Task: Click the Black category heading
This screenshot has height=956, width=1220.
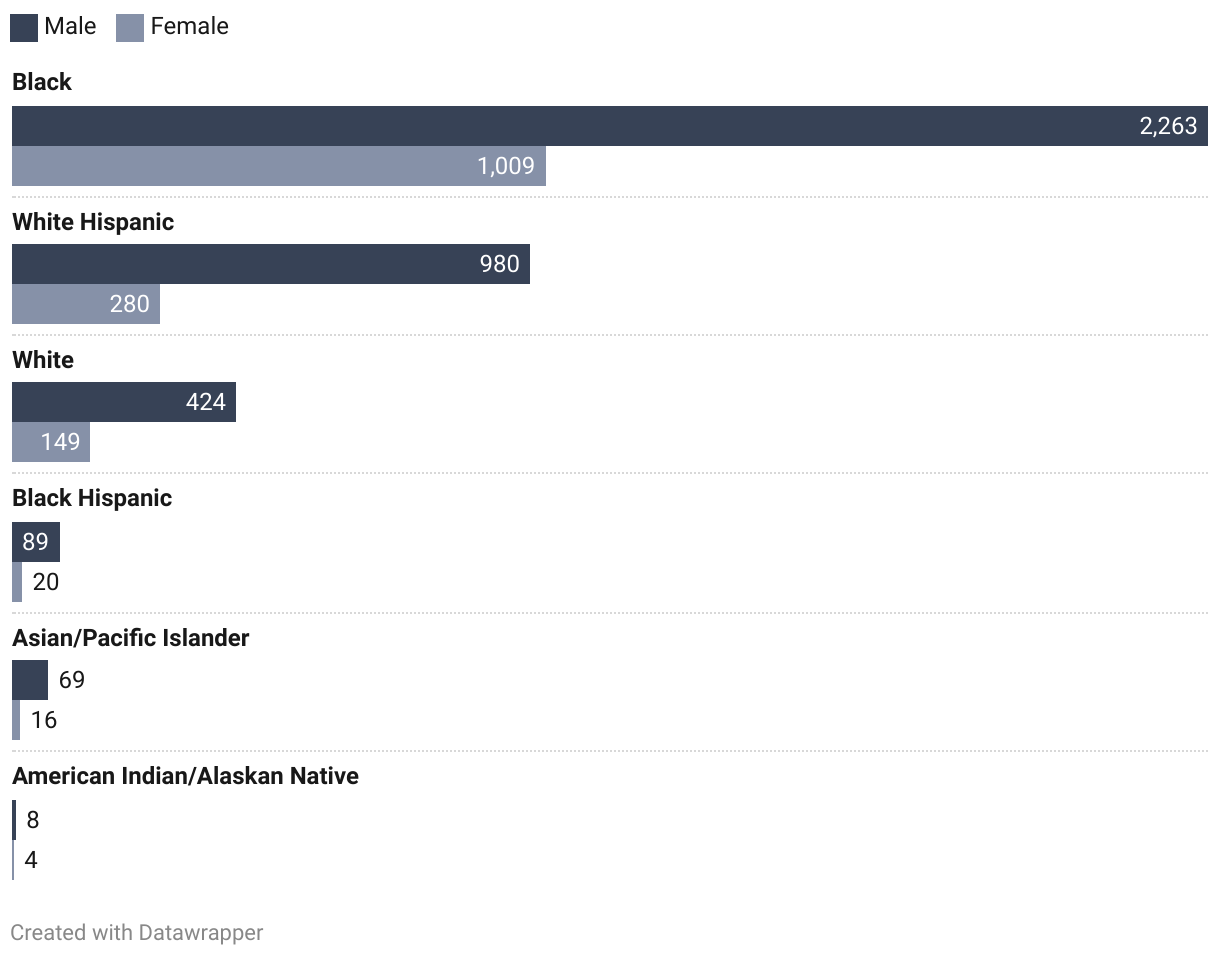Action: pos(42,82)
